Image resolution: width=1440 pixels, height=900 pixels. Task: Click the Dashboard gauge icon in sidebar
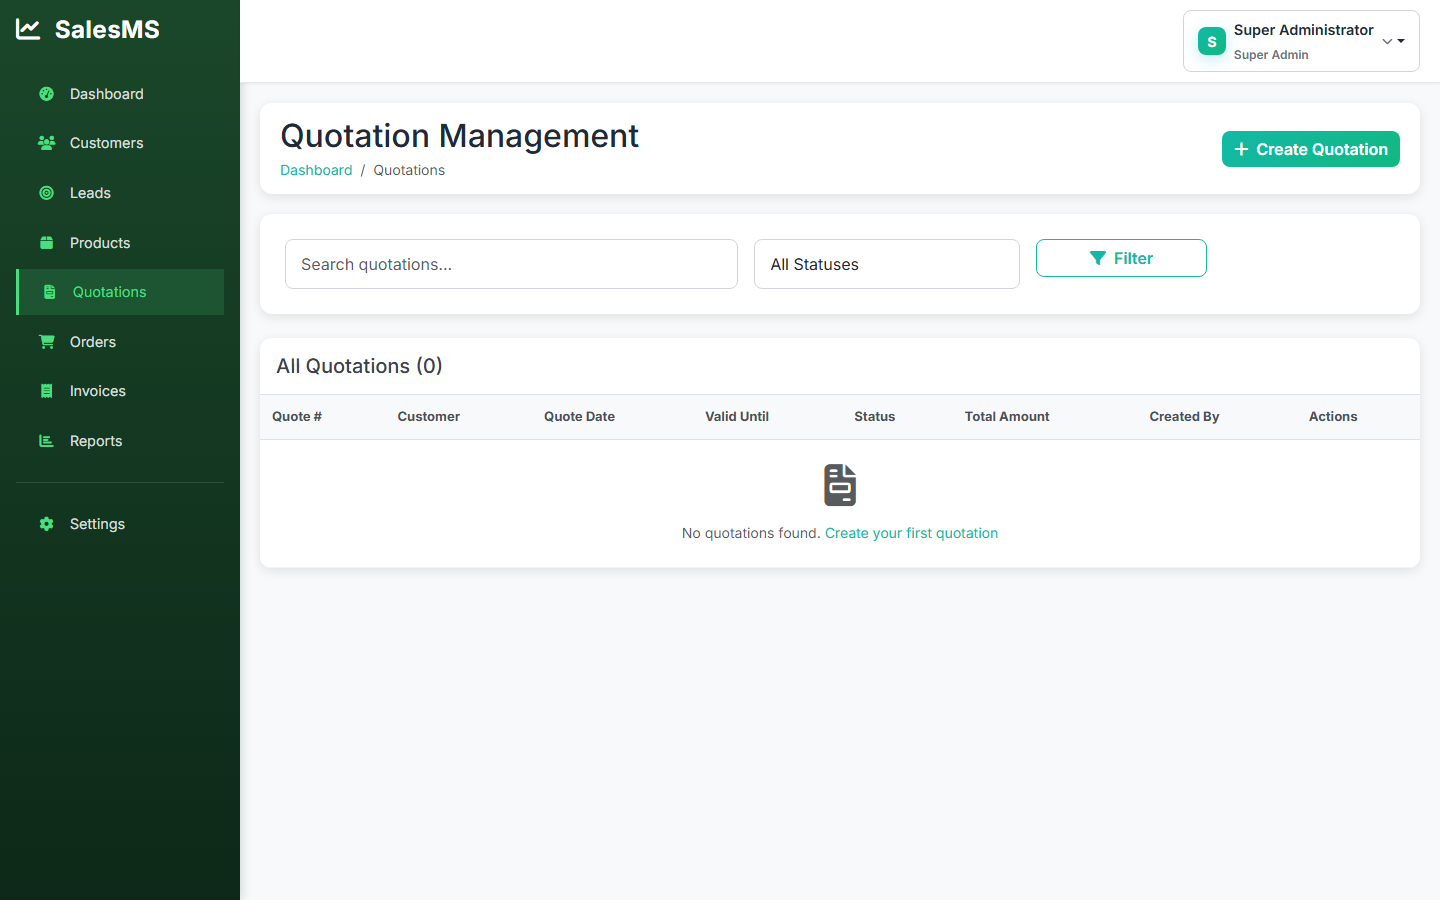tap(46, 94)
